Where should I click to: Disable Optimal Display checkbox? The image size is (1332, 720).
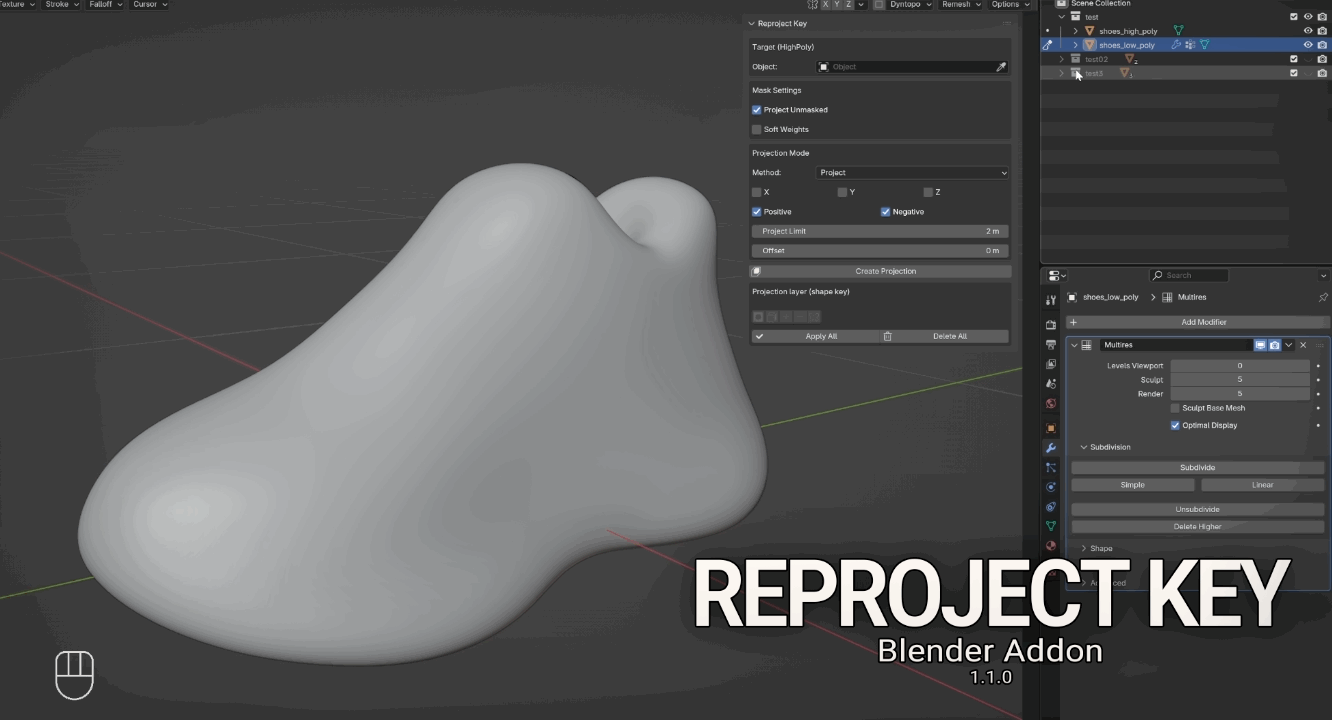(1175, 425)
